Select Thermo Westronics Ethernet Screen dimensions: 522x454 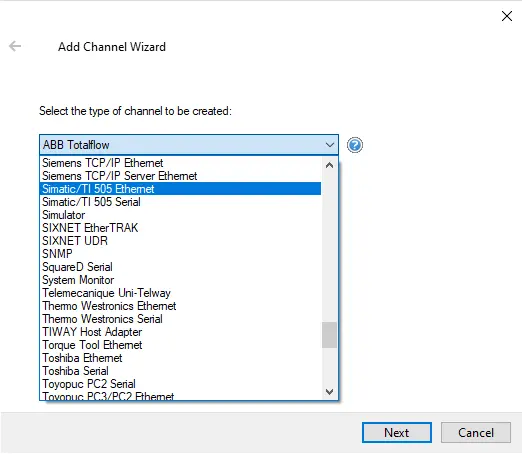pyautogui.click(x=180, y=306)
